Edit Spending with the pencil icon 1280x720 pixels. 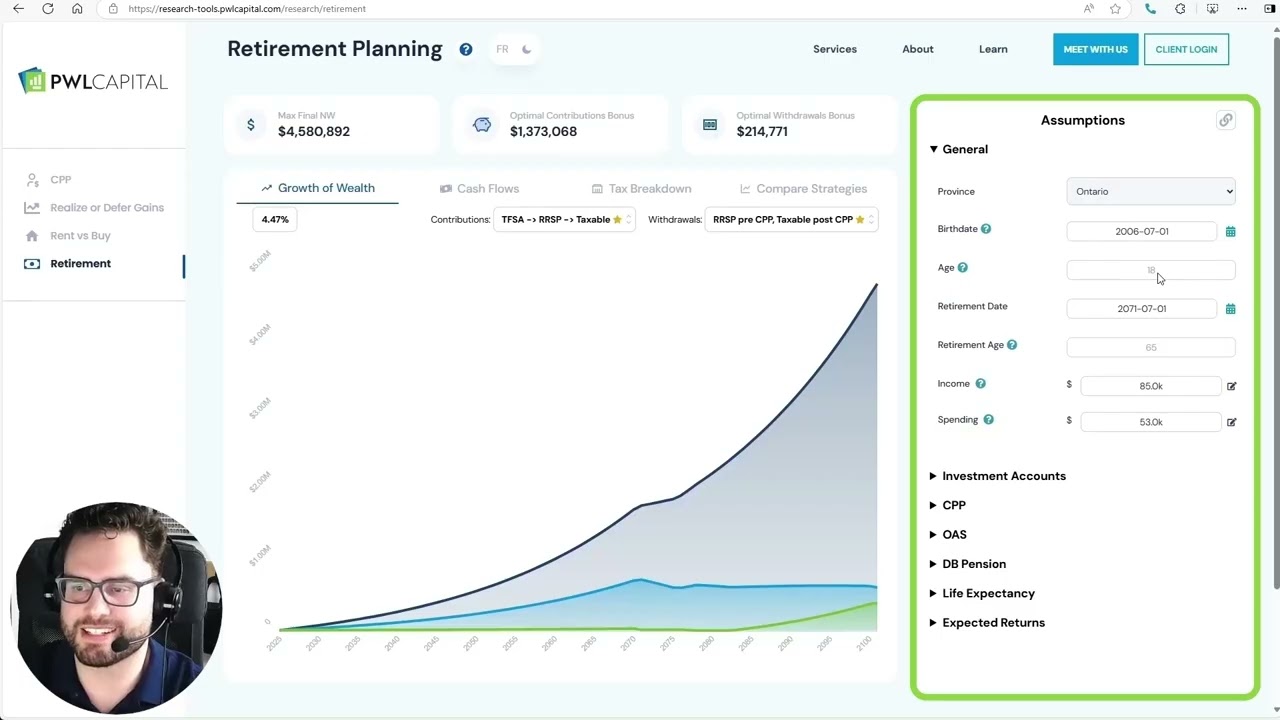1231,422
